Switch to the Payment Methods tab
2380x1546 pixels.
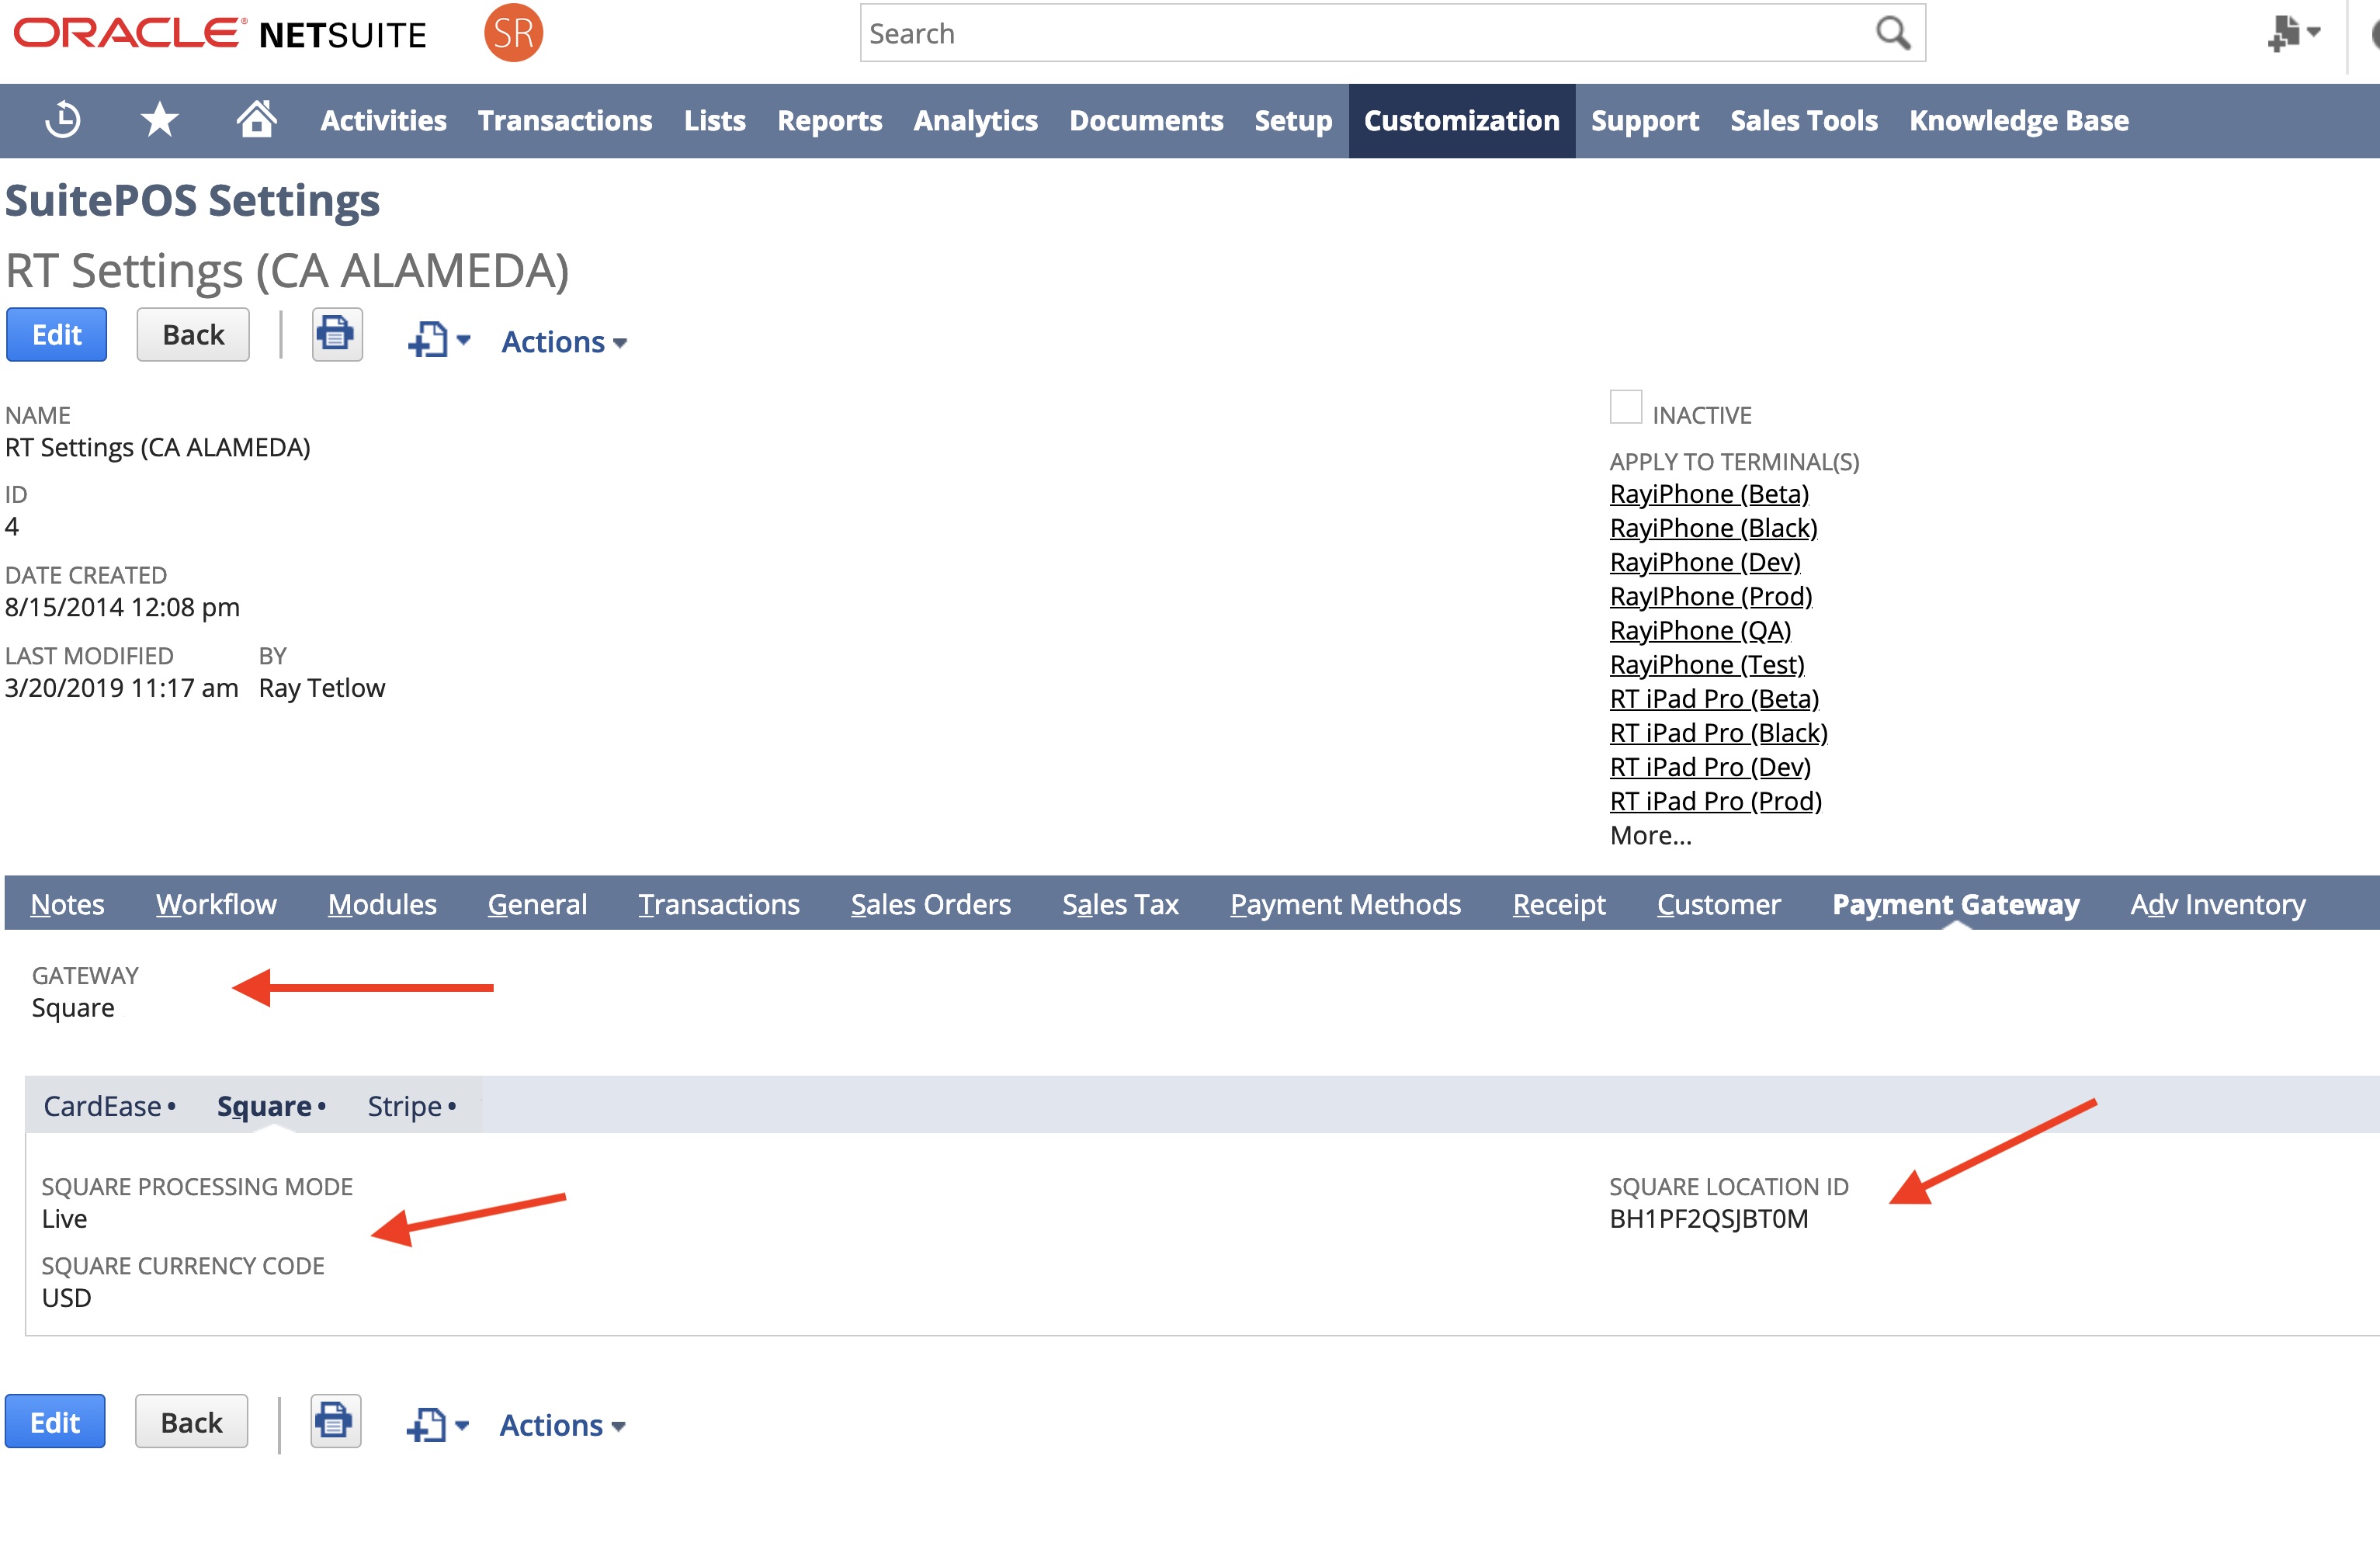(1345, 904)
